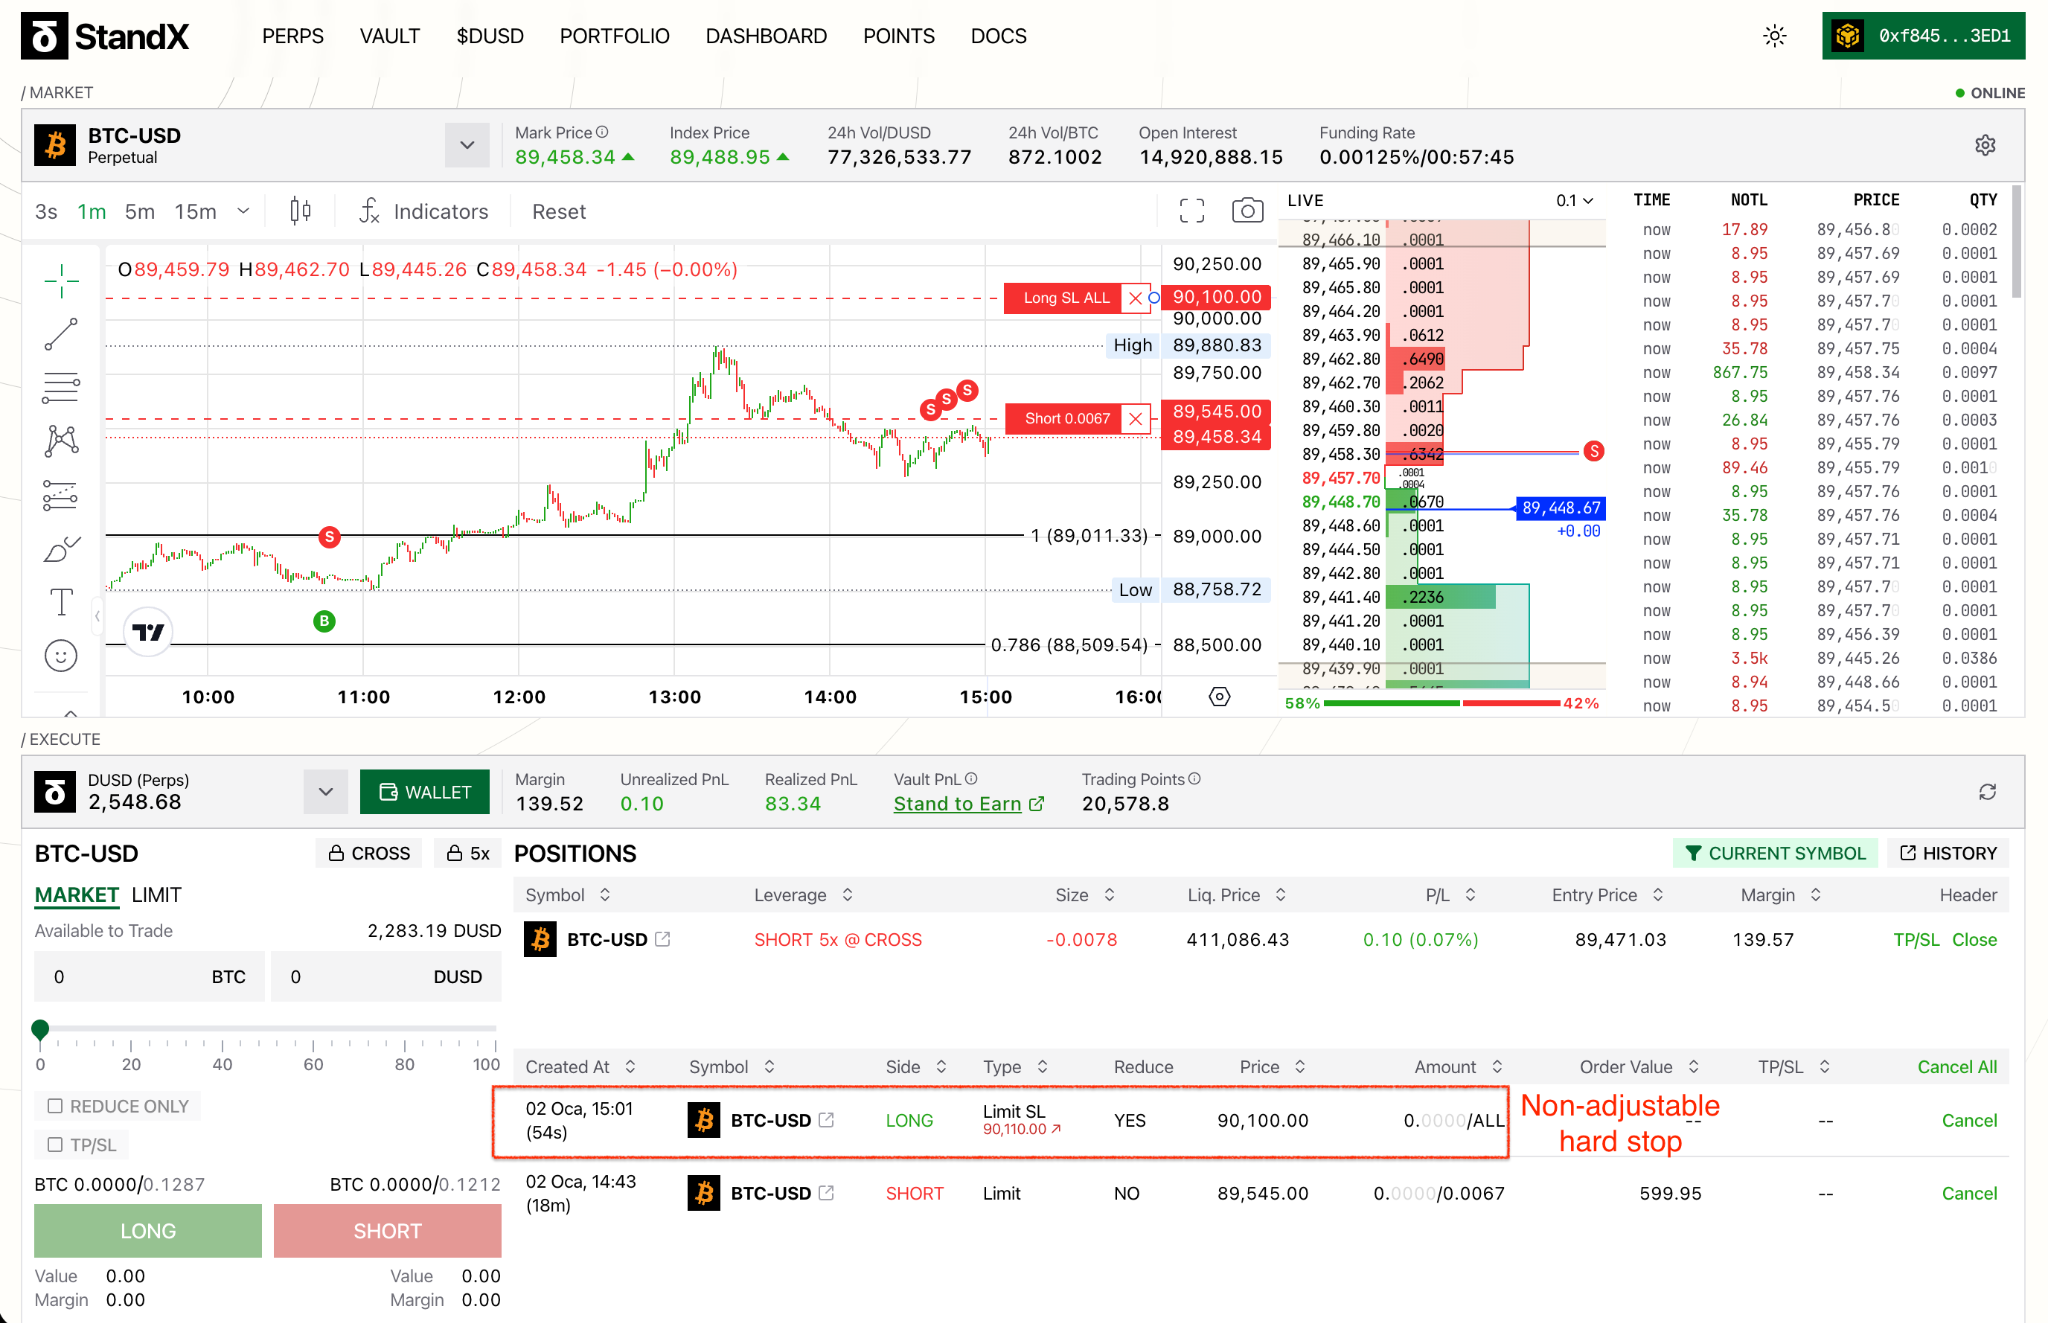
Task: Show Vault PnL info tooltip
Action: (x=971, y=779)
